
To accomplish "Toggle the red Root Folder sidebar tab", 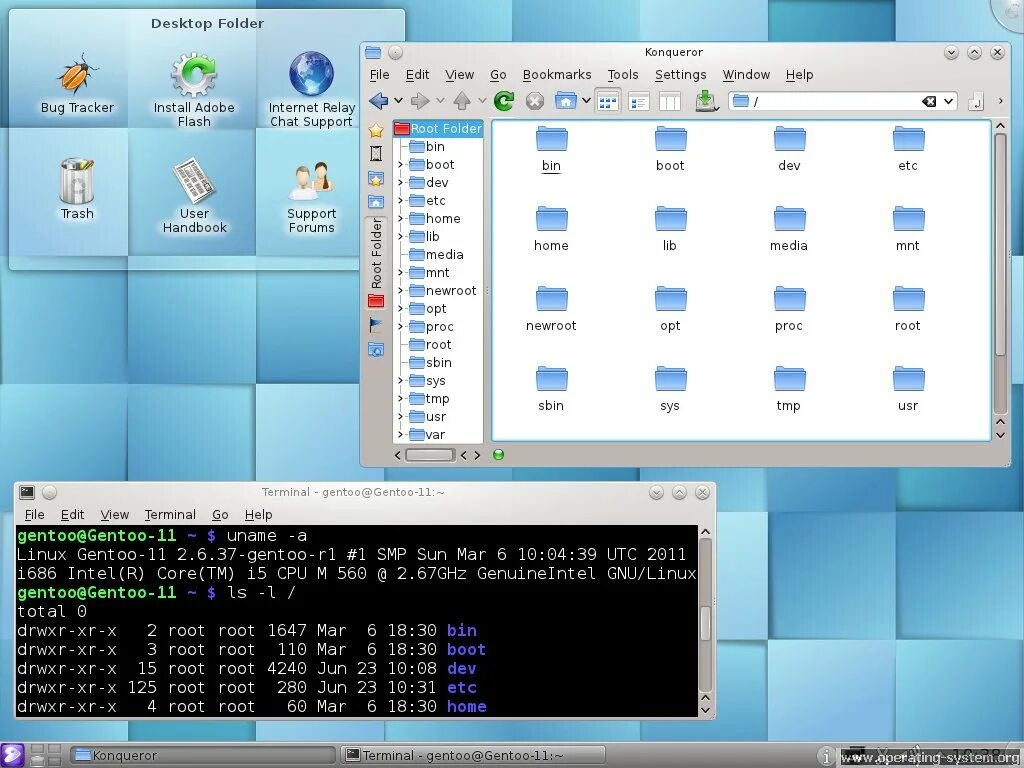I will pos(376,263).
